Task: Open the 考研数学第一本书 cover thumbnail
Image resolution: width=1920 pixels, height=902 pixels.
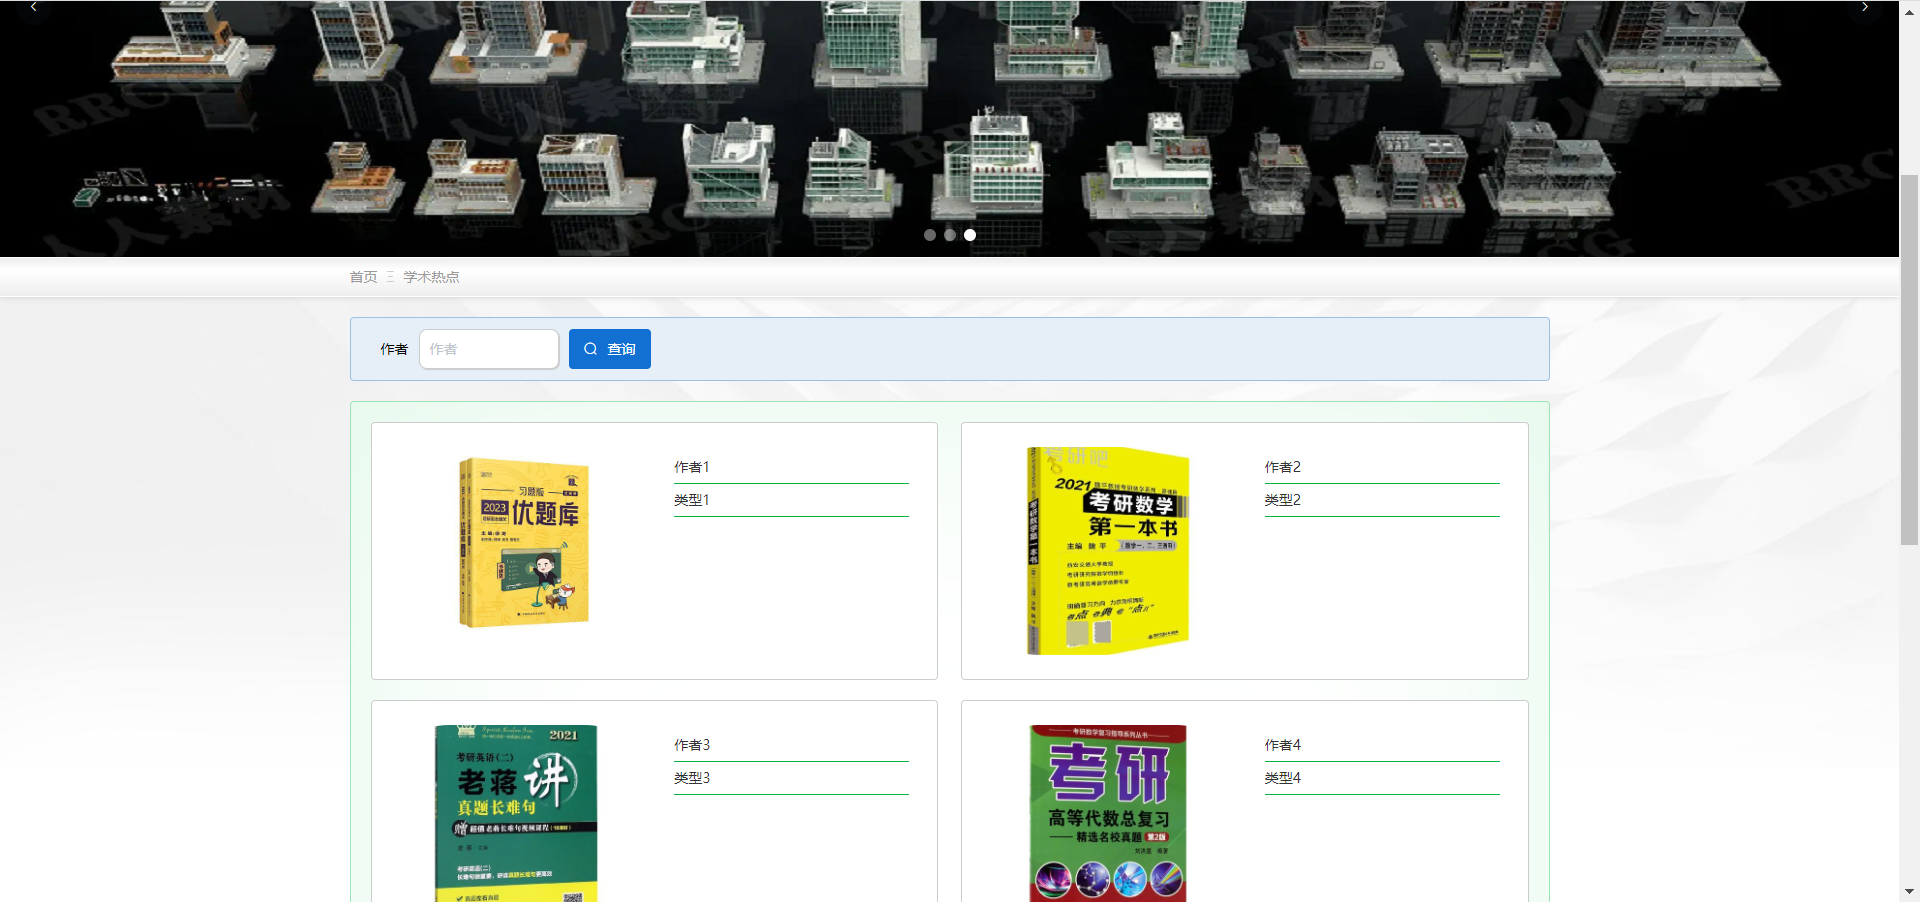Action: tap(1108, 551)
